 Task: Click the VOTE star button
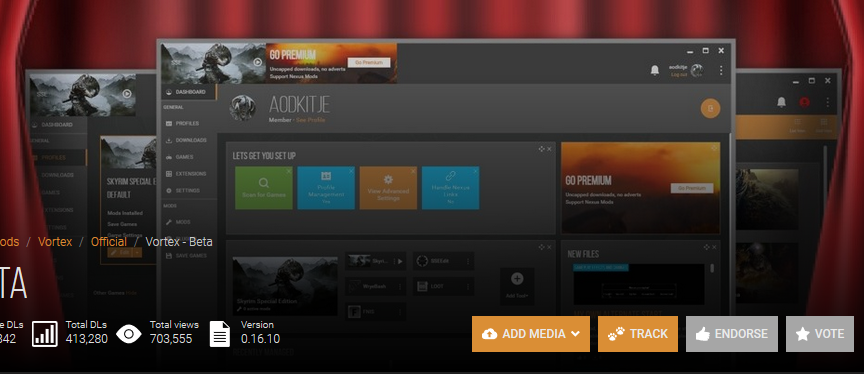pos(819,334)
